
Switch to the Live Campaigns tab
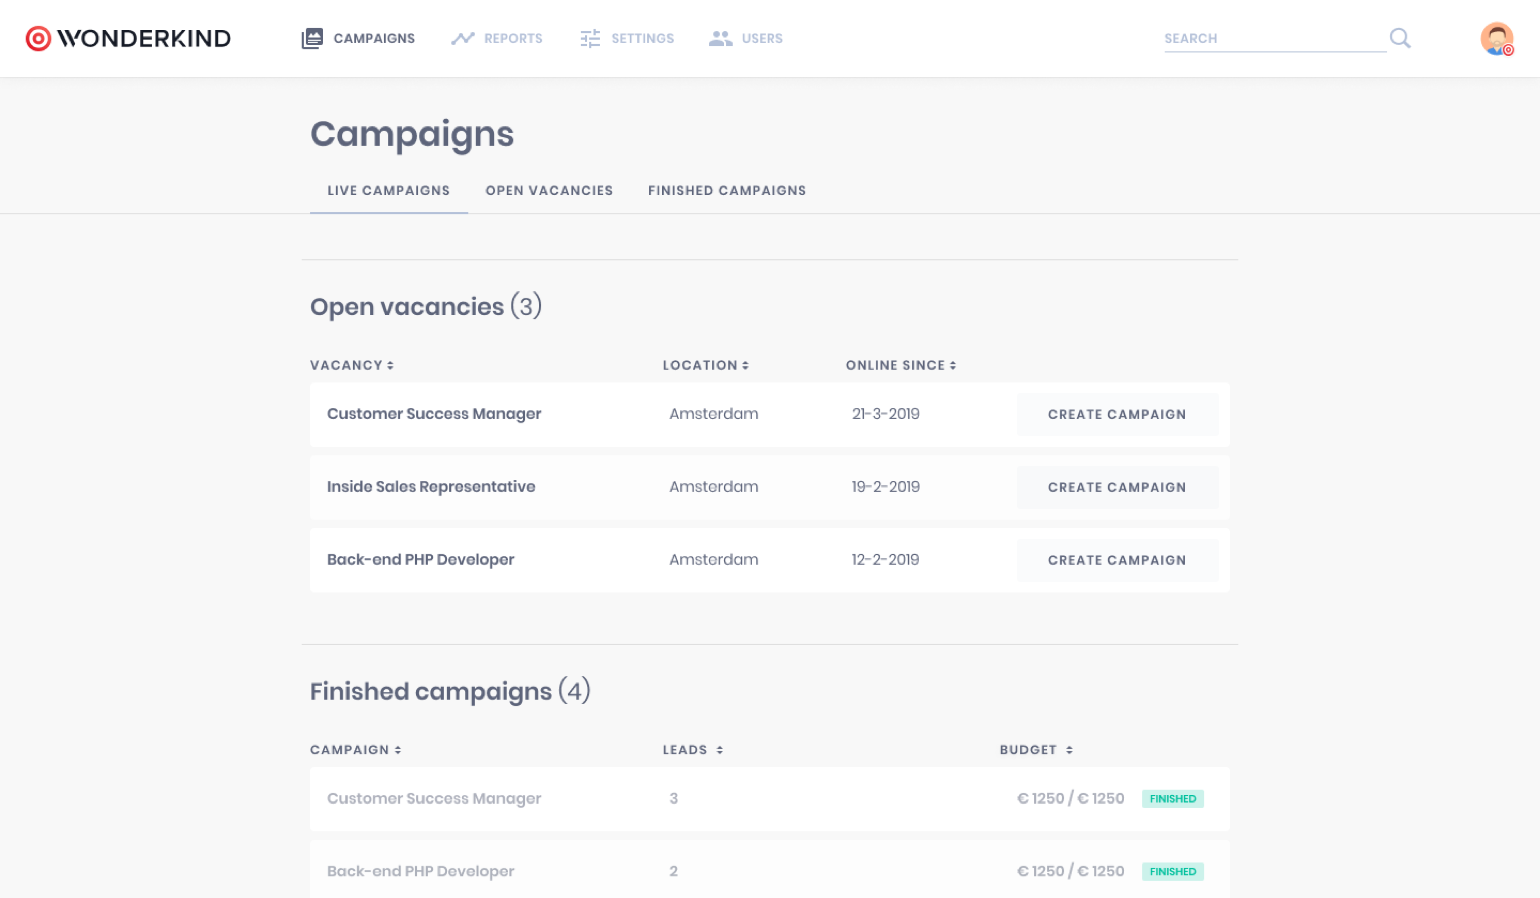click(x=389, y=190)
